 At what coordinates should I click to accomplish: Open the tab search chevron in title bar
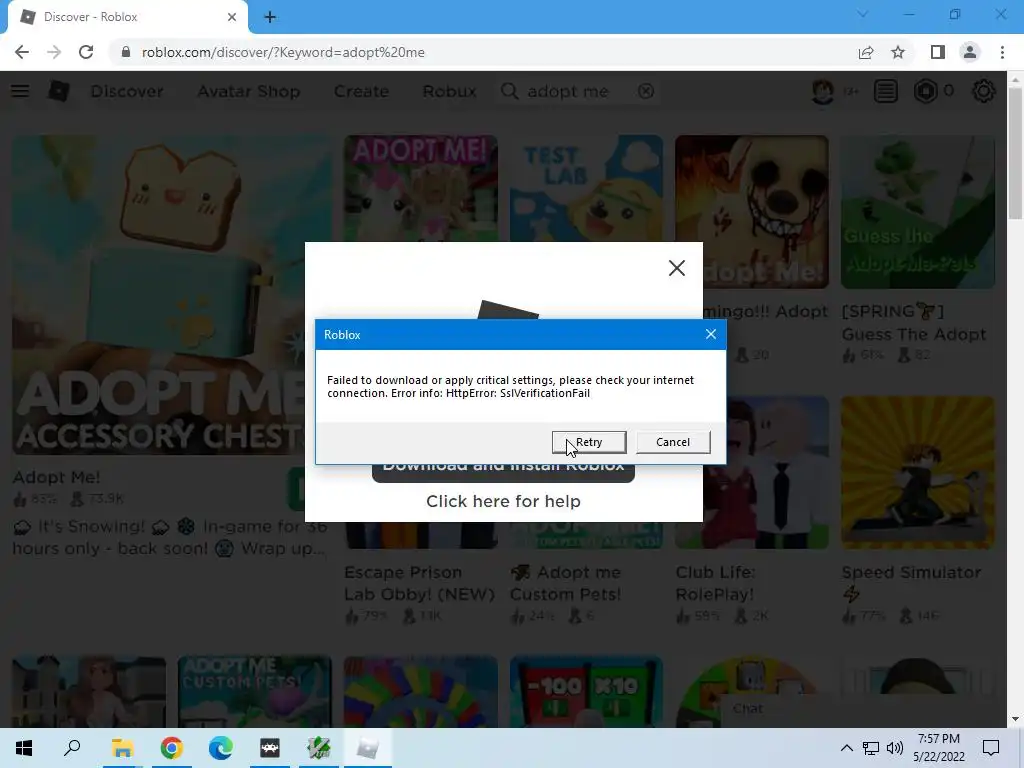863,14
